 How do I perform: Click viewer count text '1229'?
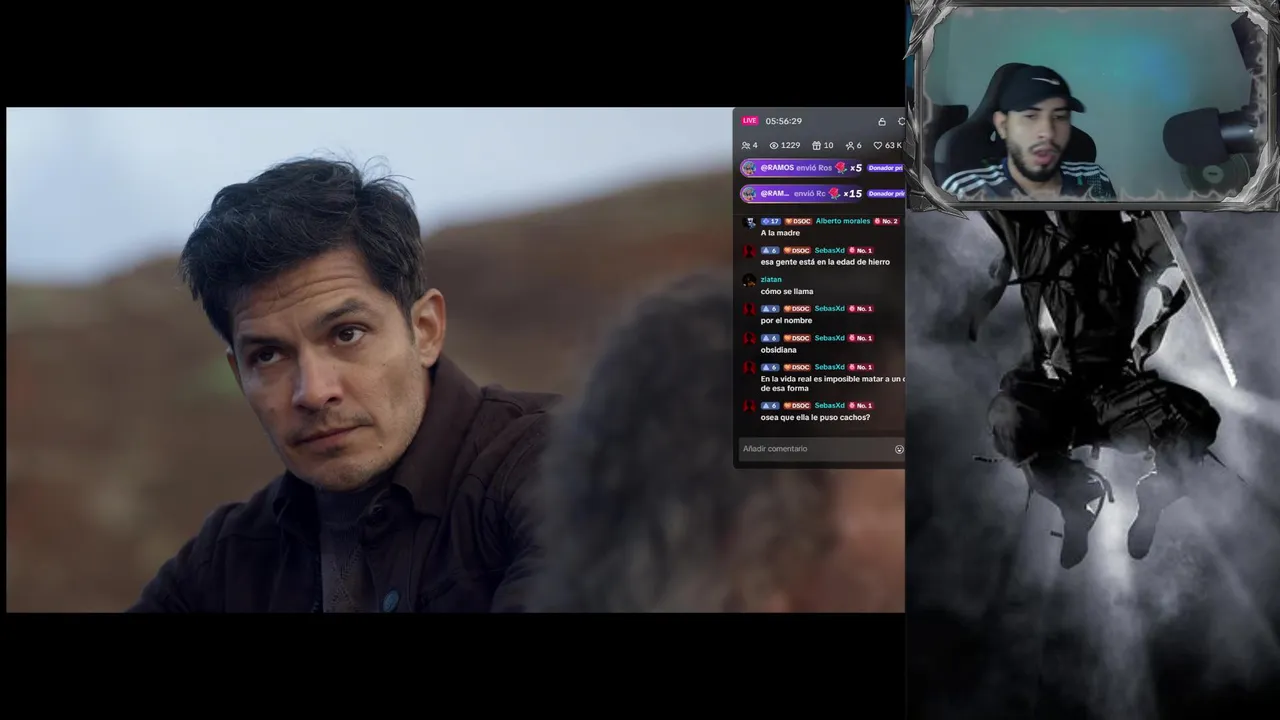790,146
